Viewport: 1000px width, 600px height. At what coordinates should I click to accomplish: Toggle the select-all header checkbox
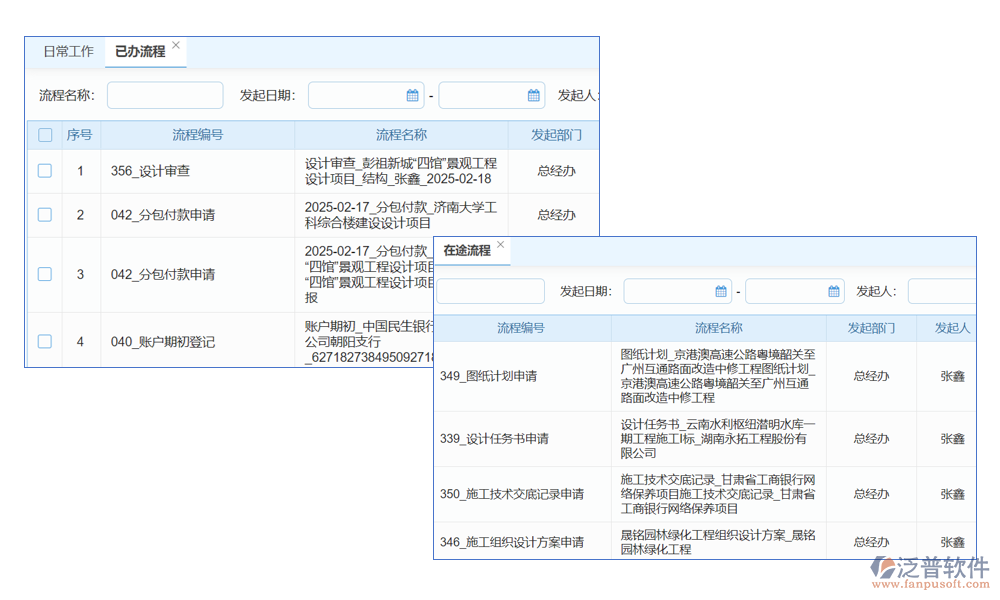click(45, 135)
